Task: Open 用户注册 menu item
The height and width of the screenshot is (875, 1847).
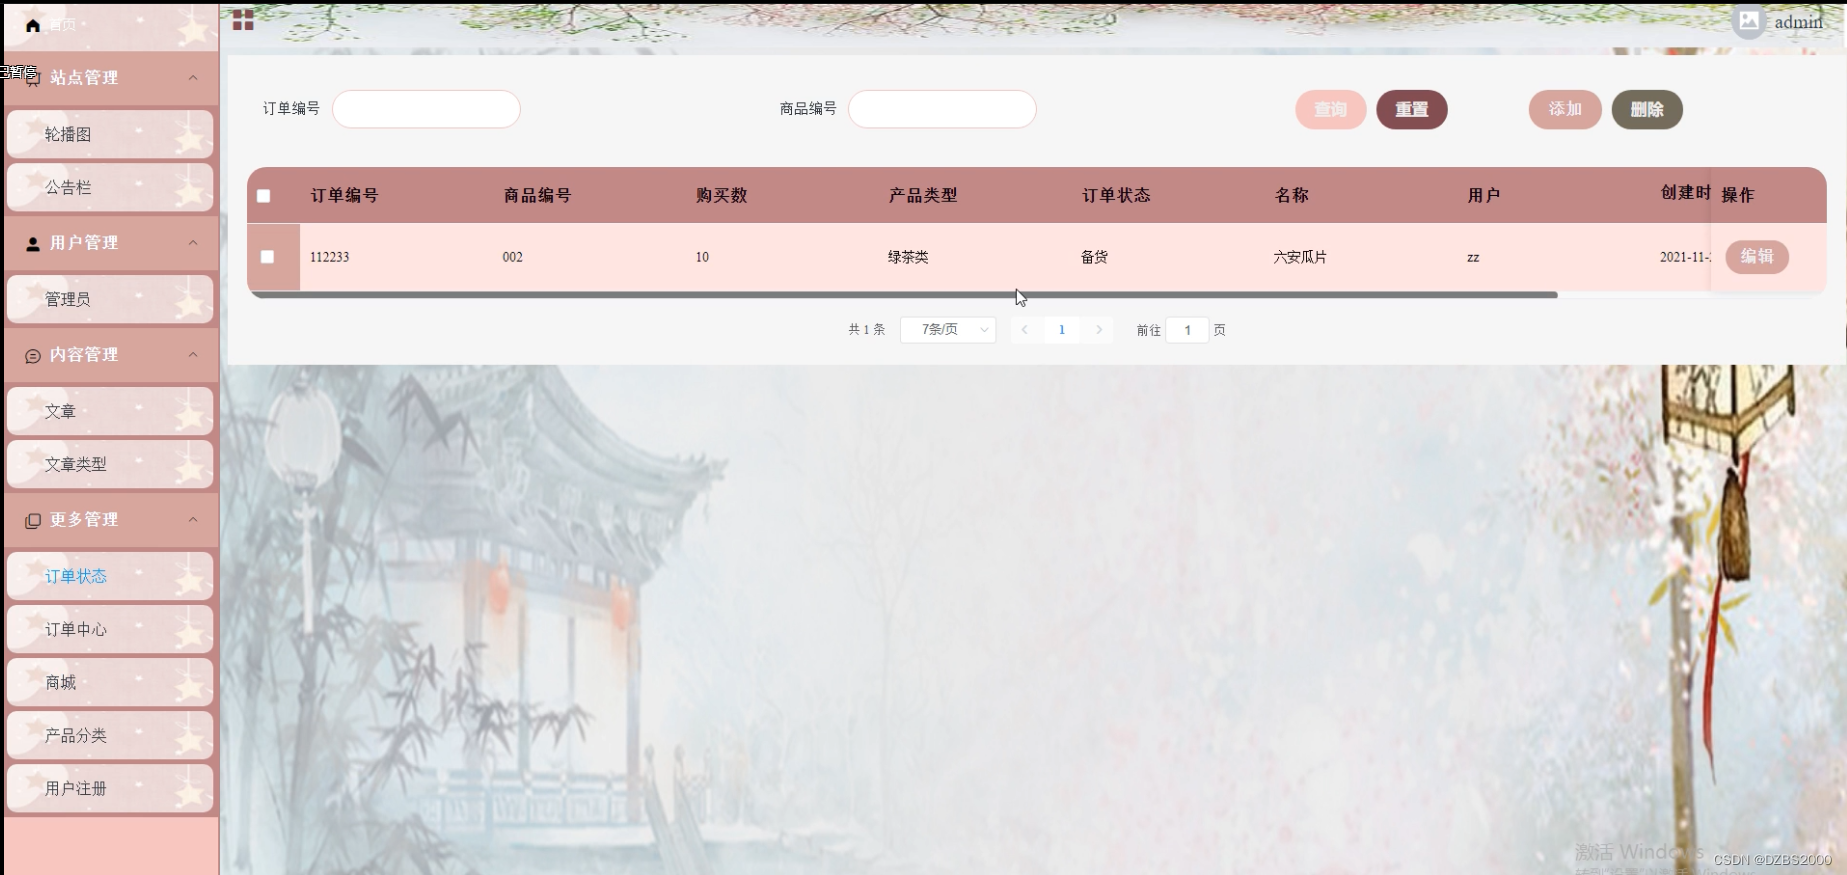Action: tap(110, 788)
